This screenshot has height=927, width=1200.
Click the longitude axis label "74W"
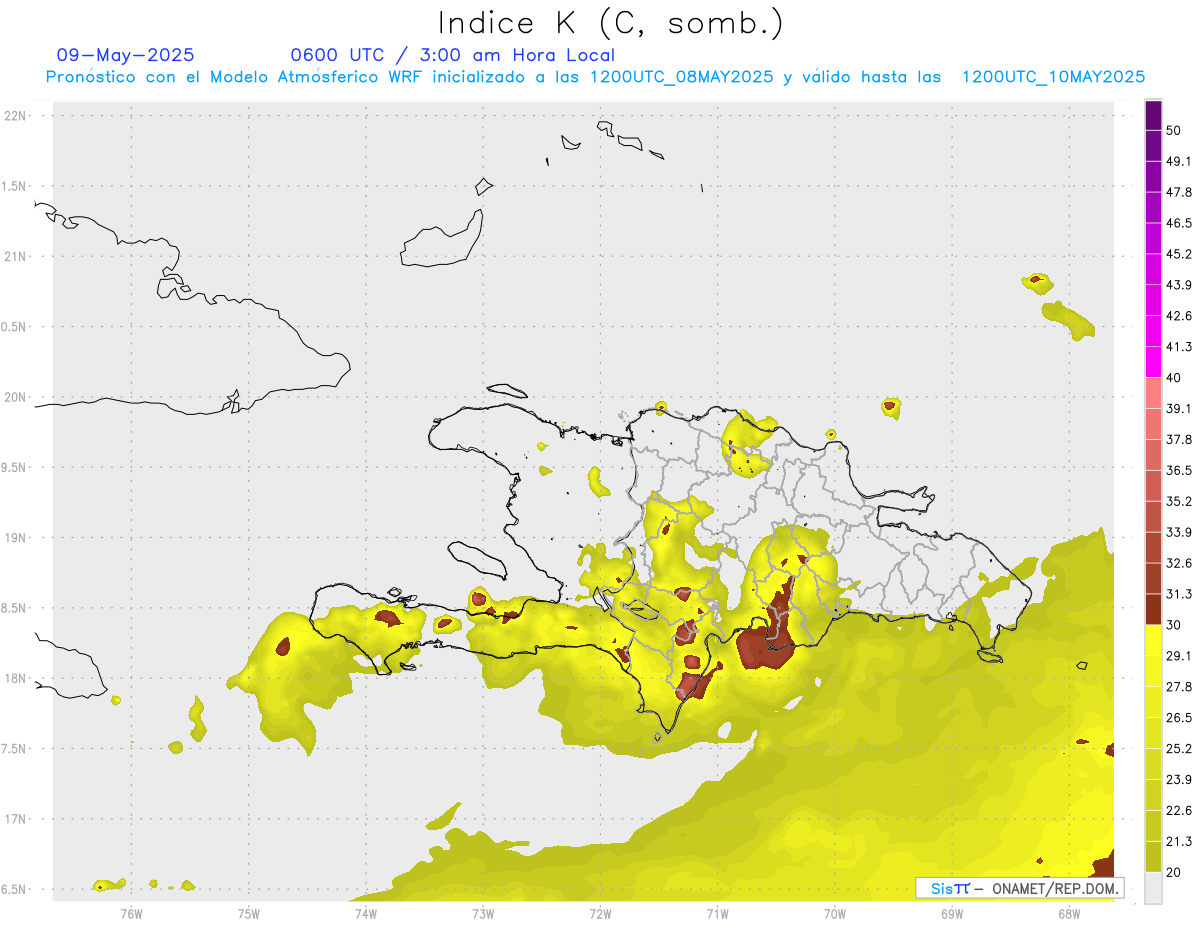point(366,912)
